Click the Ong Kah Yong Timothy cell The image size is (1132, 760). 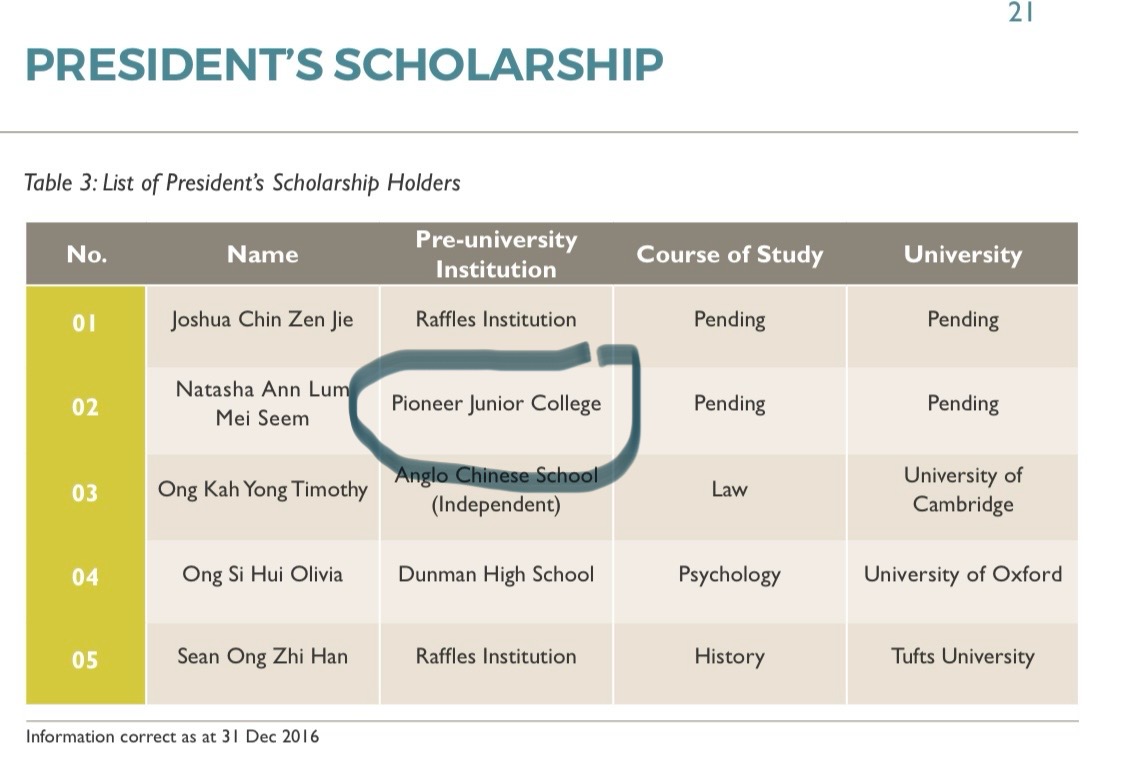[x=262, y=490]
